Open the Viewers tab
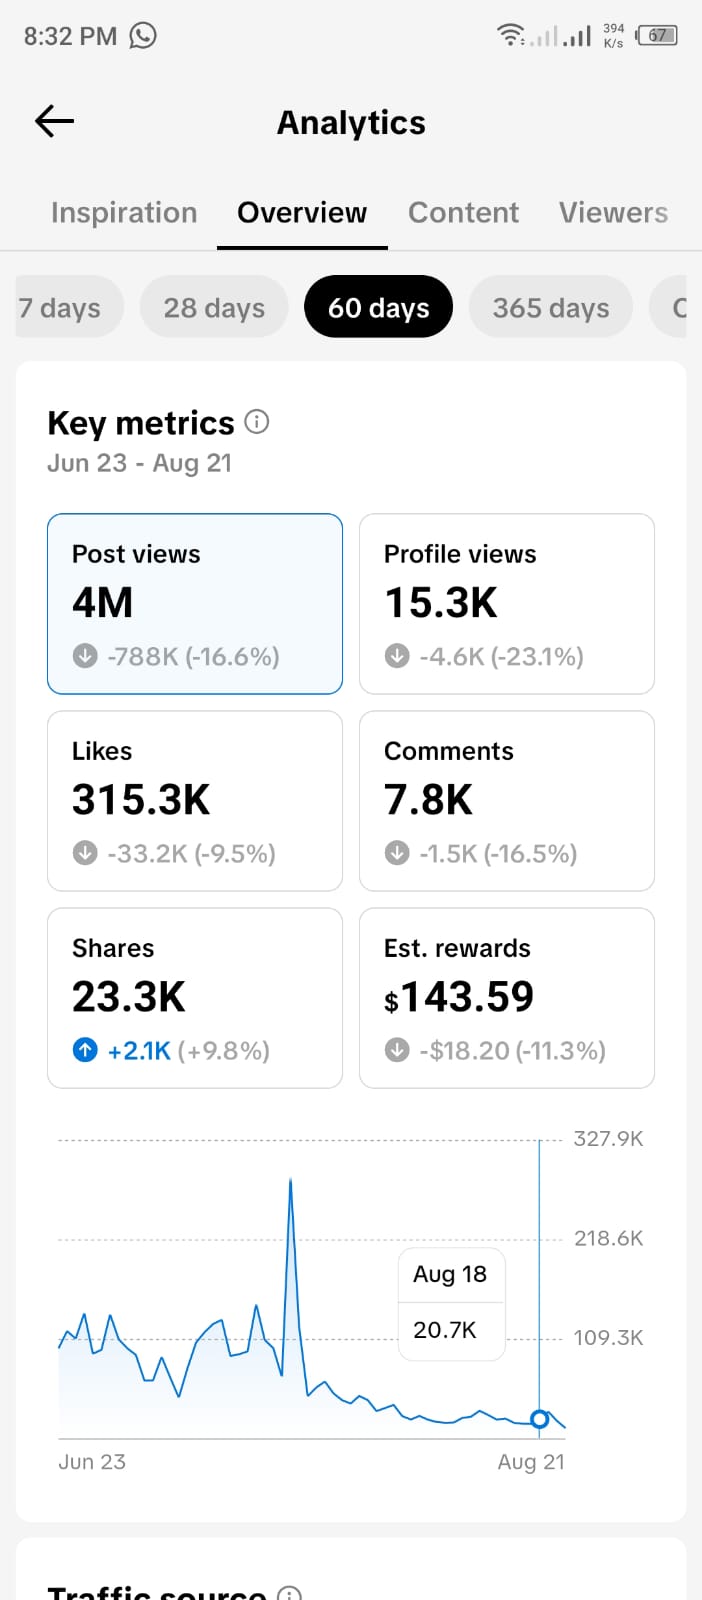The height and width of the screenshot is (1600, 702). (x=613, y=213)
